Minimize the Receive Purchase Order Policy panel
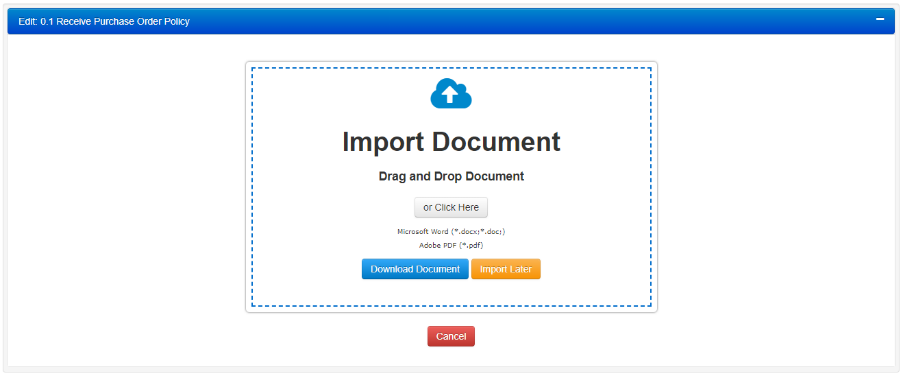The width and height of the screenshot is (903, 376). [879, 20]
